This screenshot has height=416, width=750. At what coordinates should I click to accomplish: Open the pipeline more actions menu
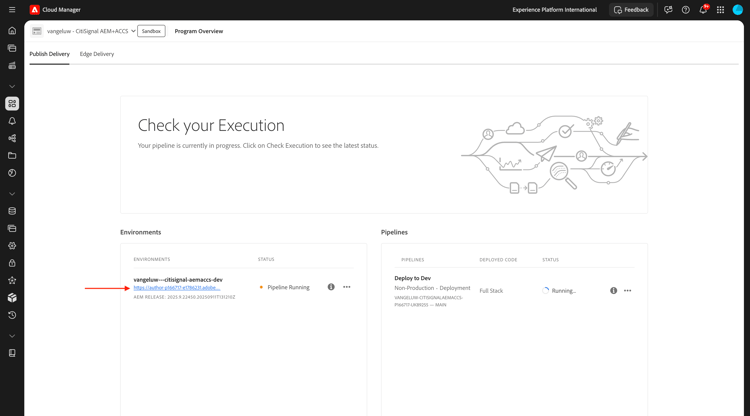point(628,291)
